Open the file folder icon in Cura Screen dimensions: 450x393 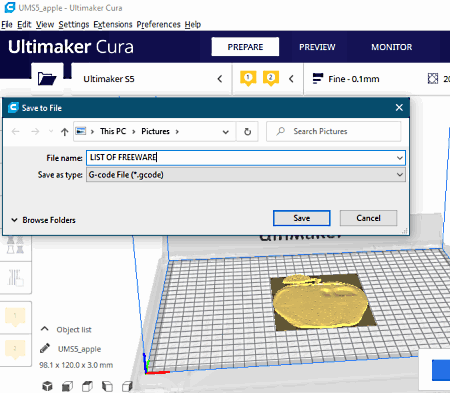click(47, 79)
